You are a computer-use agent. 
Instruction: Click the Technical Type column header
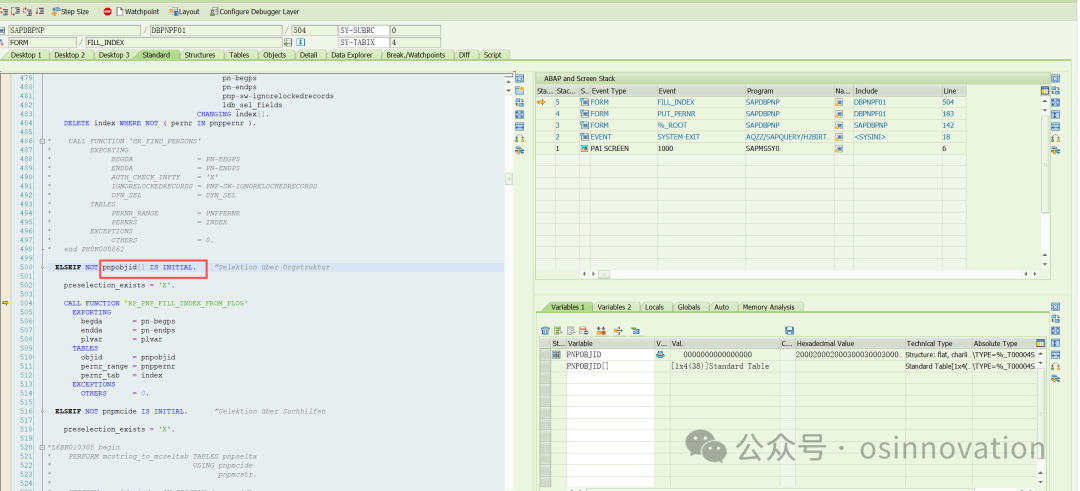937,343
